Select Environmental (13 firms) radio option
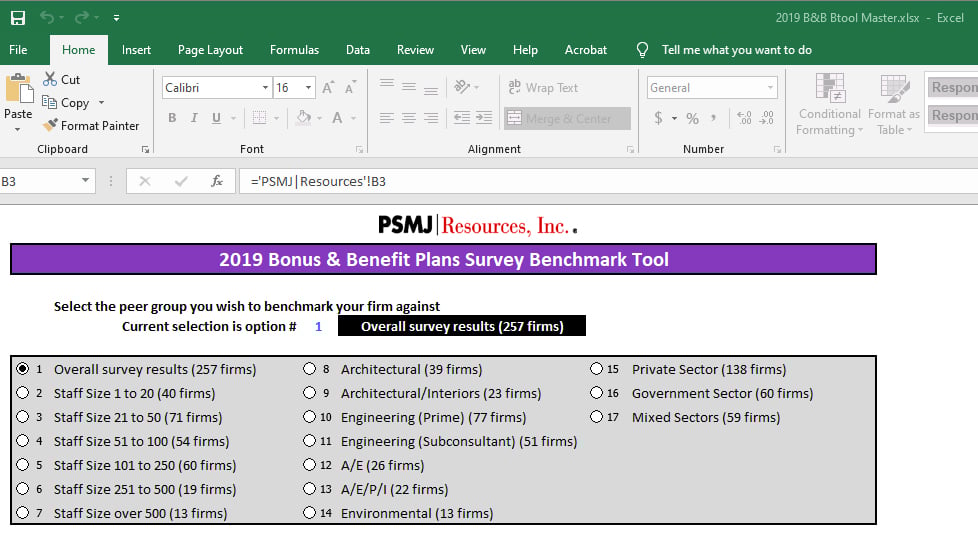 [309, 512]
